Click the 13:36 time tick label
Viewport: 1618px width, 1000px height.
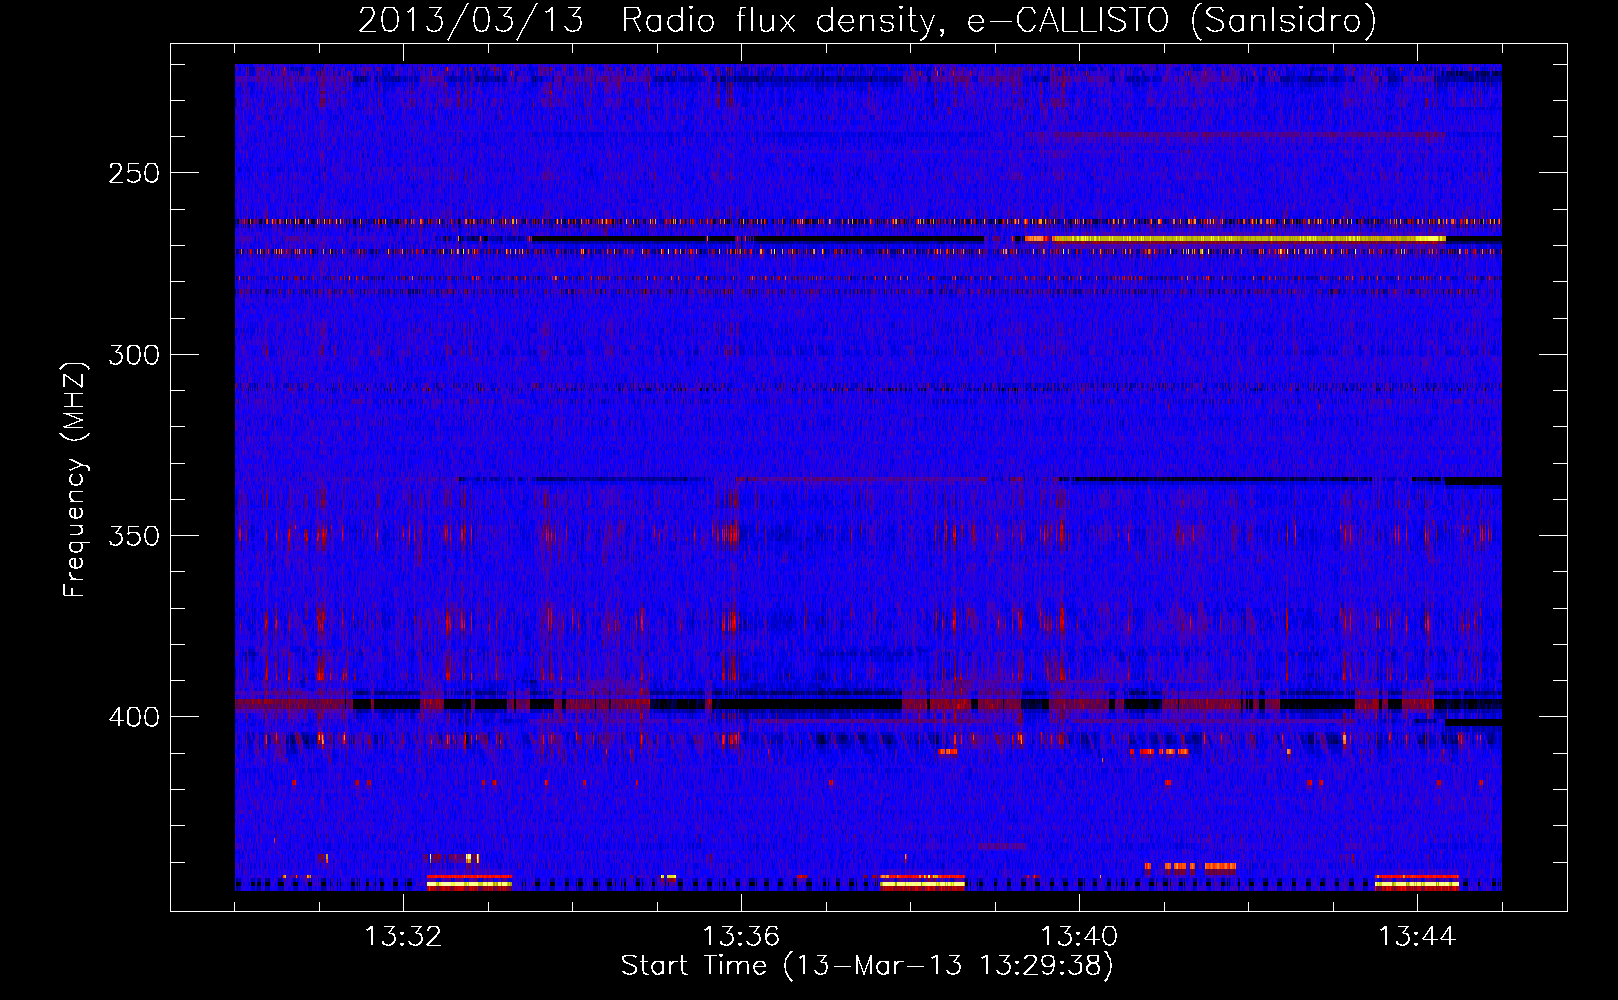[741, 937]
